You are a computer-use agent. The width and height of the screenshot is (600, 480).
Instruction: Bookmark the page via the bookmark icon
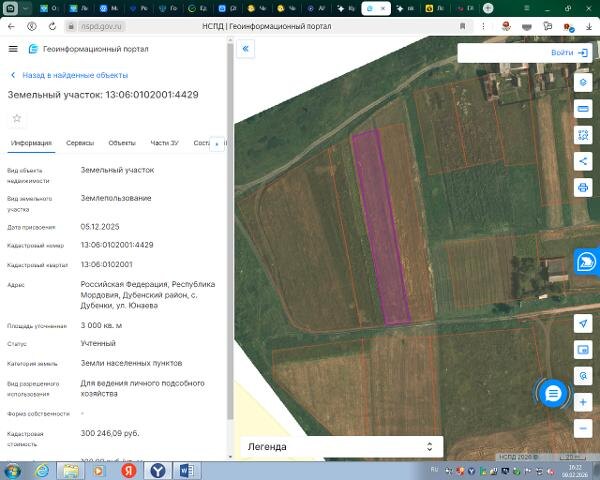[x=462, y=26]
